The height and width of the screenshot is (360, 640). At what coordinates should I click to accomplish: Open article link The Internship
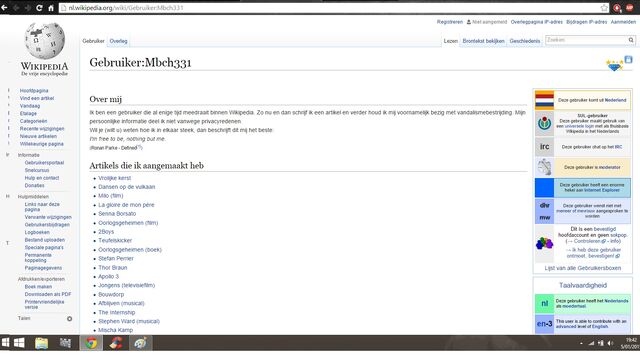tap(117, 312)
